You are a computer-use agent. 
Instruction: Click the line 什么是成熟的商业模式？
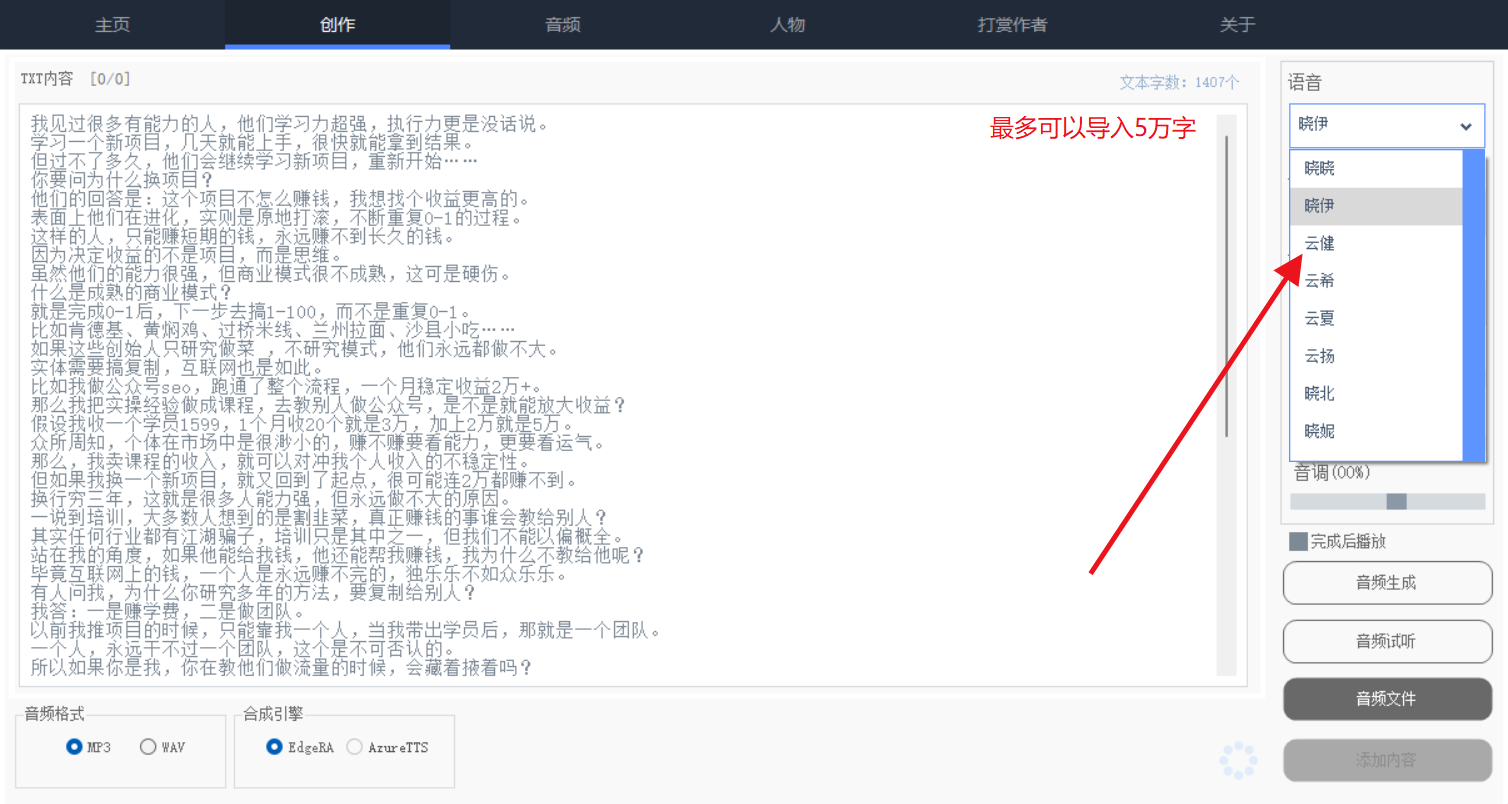pyautogui.click(x=132, y=293)
